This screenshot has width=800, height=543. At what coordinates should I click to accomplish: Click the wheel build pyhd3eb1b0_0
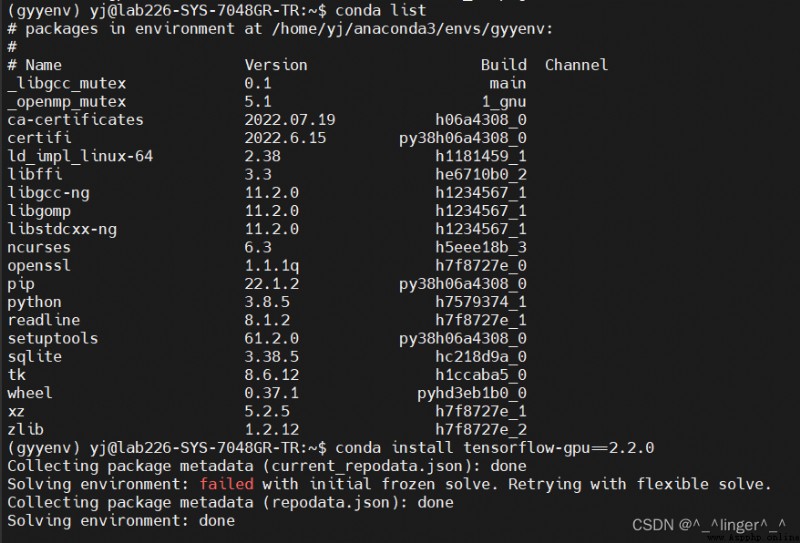click(471, 393)
